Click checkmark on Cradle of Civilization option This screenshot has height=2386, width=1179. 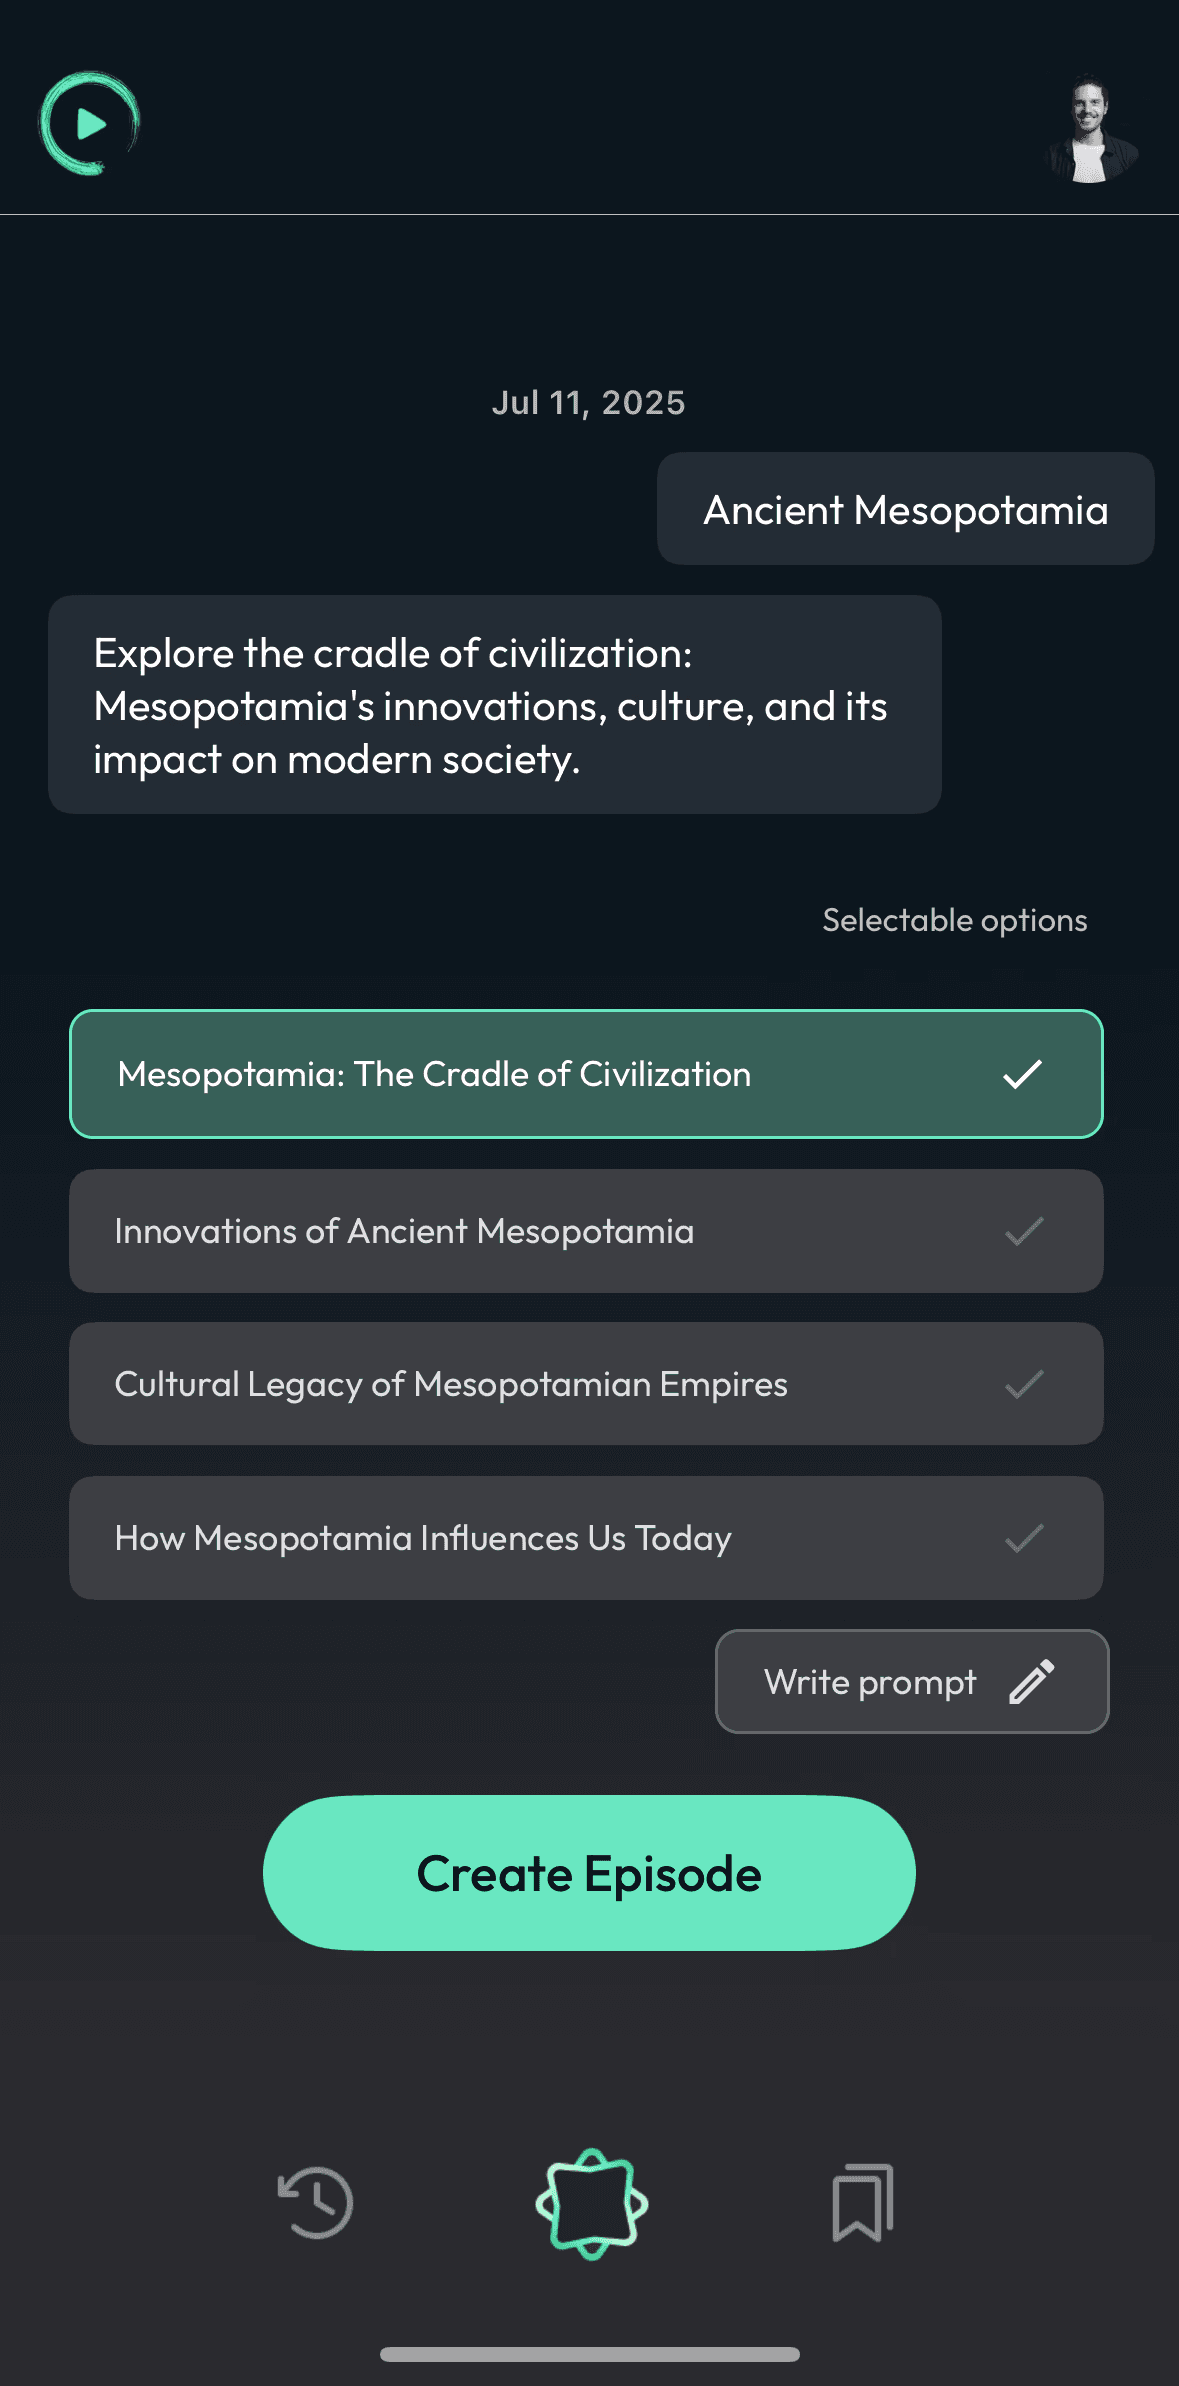point(1023,1074)
